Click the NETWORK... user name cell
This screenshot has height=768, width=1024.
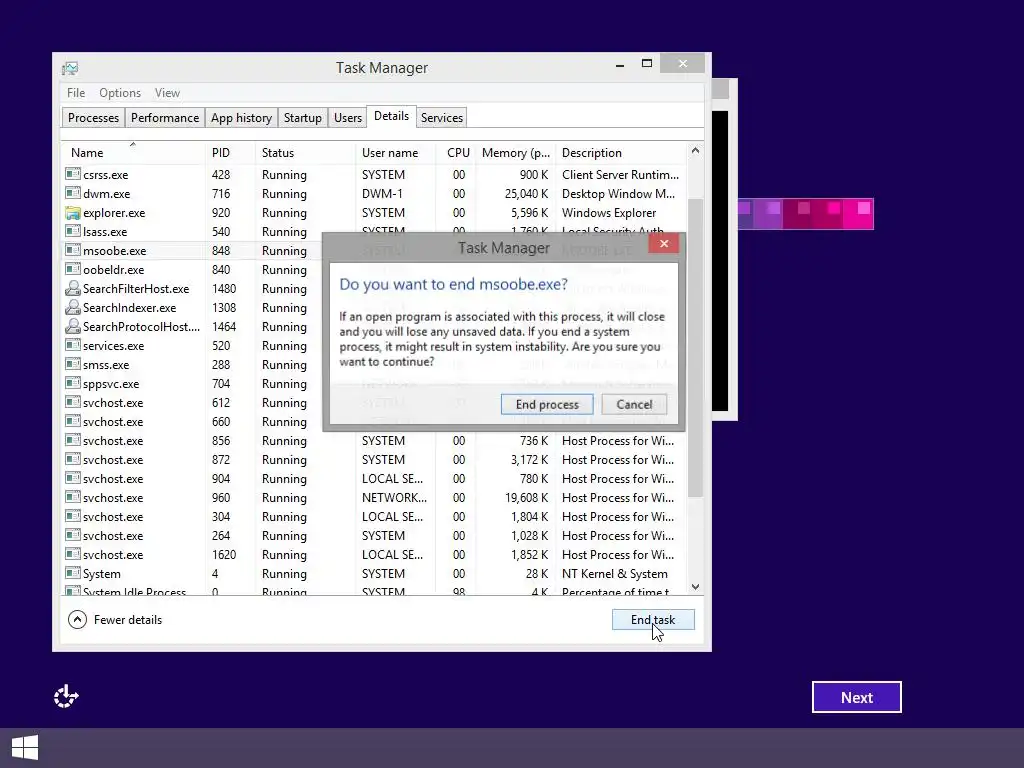[x=394, y=498]
